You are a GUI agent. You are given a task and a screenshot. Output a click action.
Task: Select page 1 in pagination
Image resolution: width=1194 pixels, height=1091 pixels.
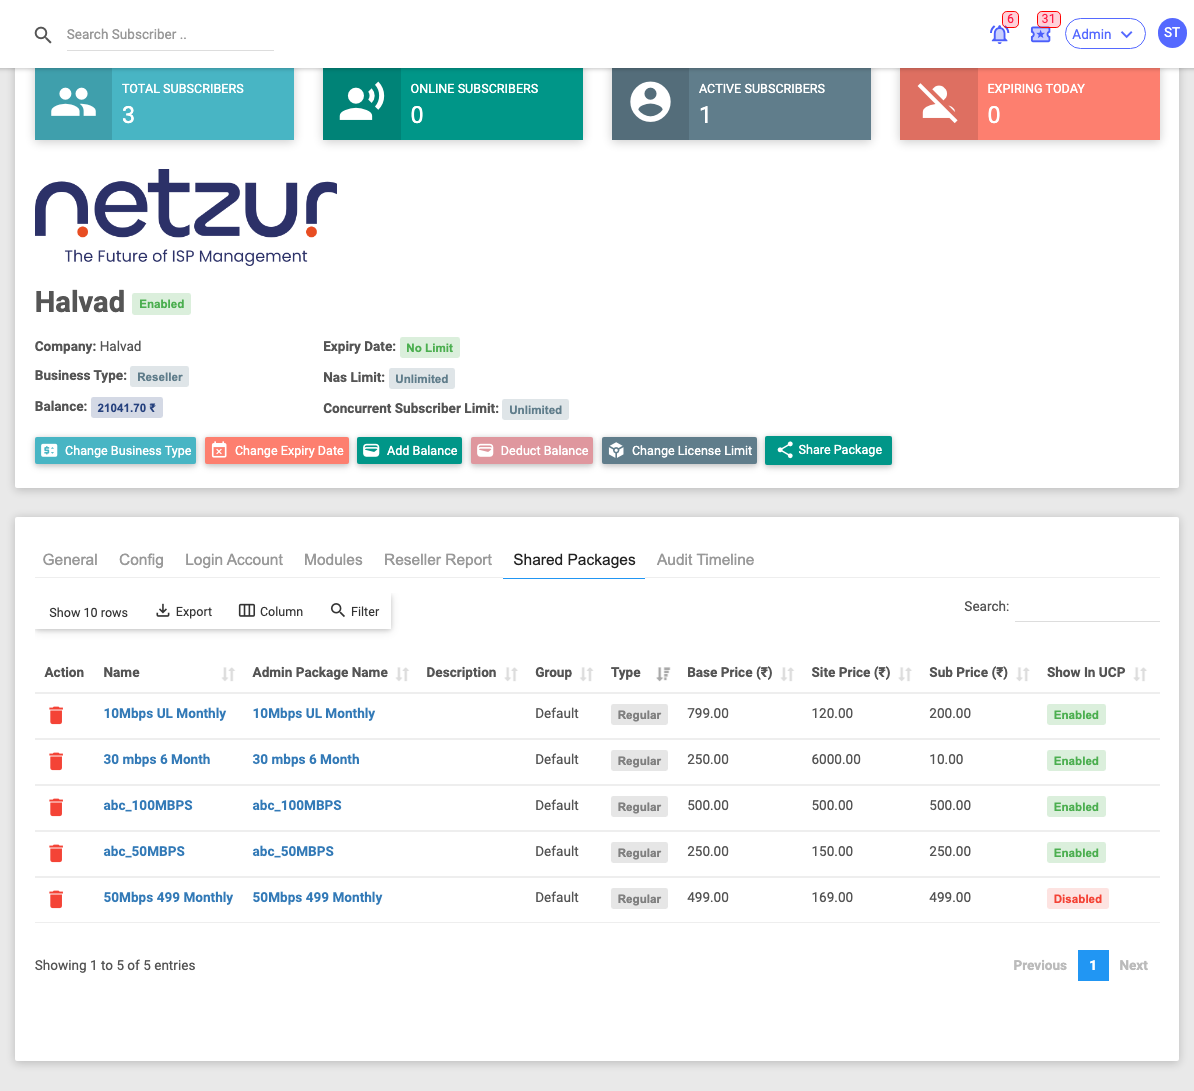(1093, 965)
